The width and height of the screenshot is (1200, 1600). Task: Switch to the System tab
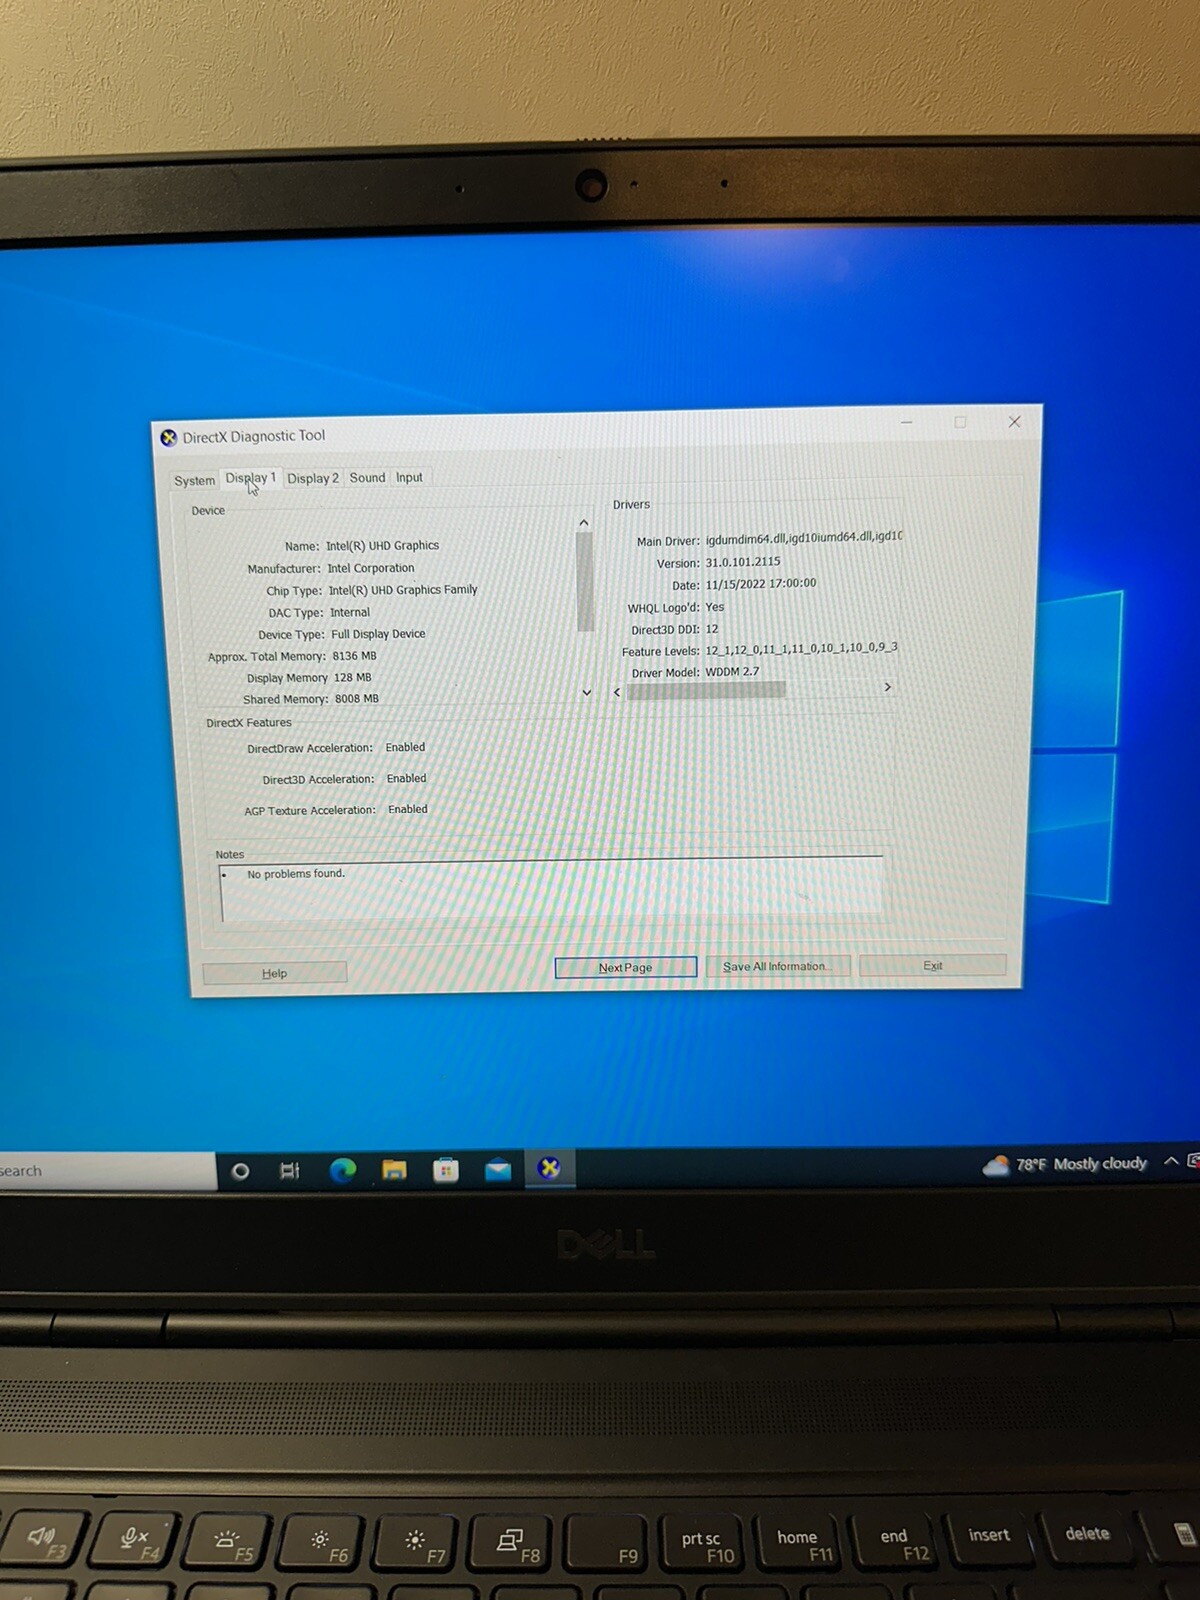click(x=194, y=480)
